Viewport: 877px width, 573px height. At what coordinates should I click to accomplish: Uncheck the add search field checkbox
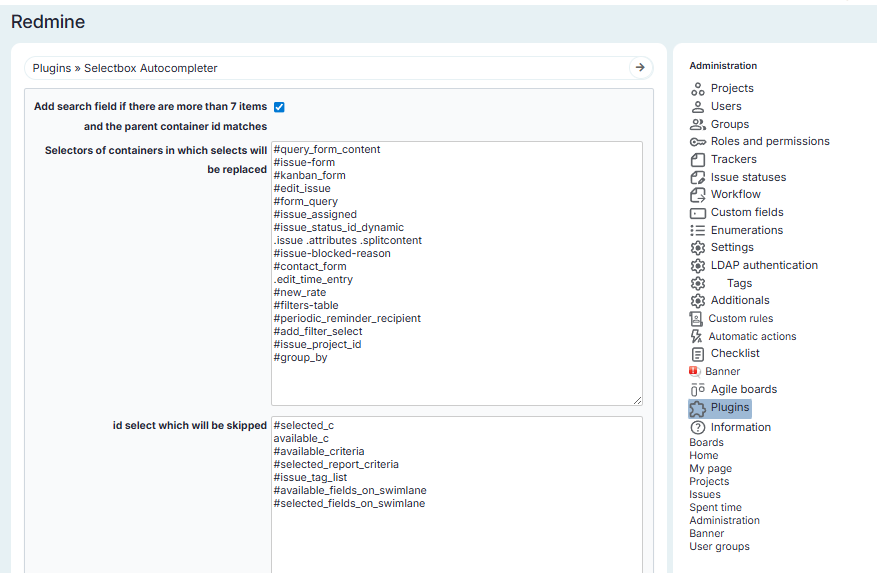pyautogui.click(x=279, y=107)
